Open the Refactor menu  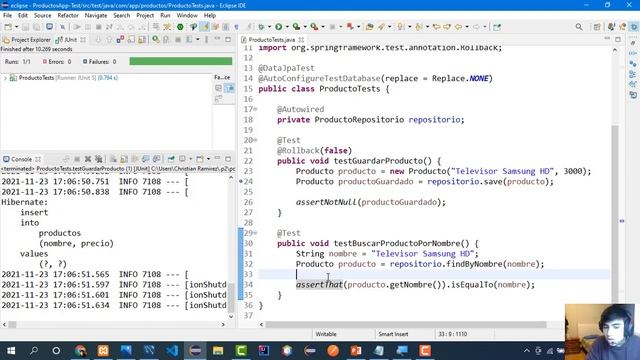click(68, 16)
